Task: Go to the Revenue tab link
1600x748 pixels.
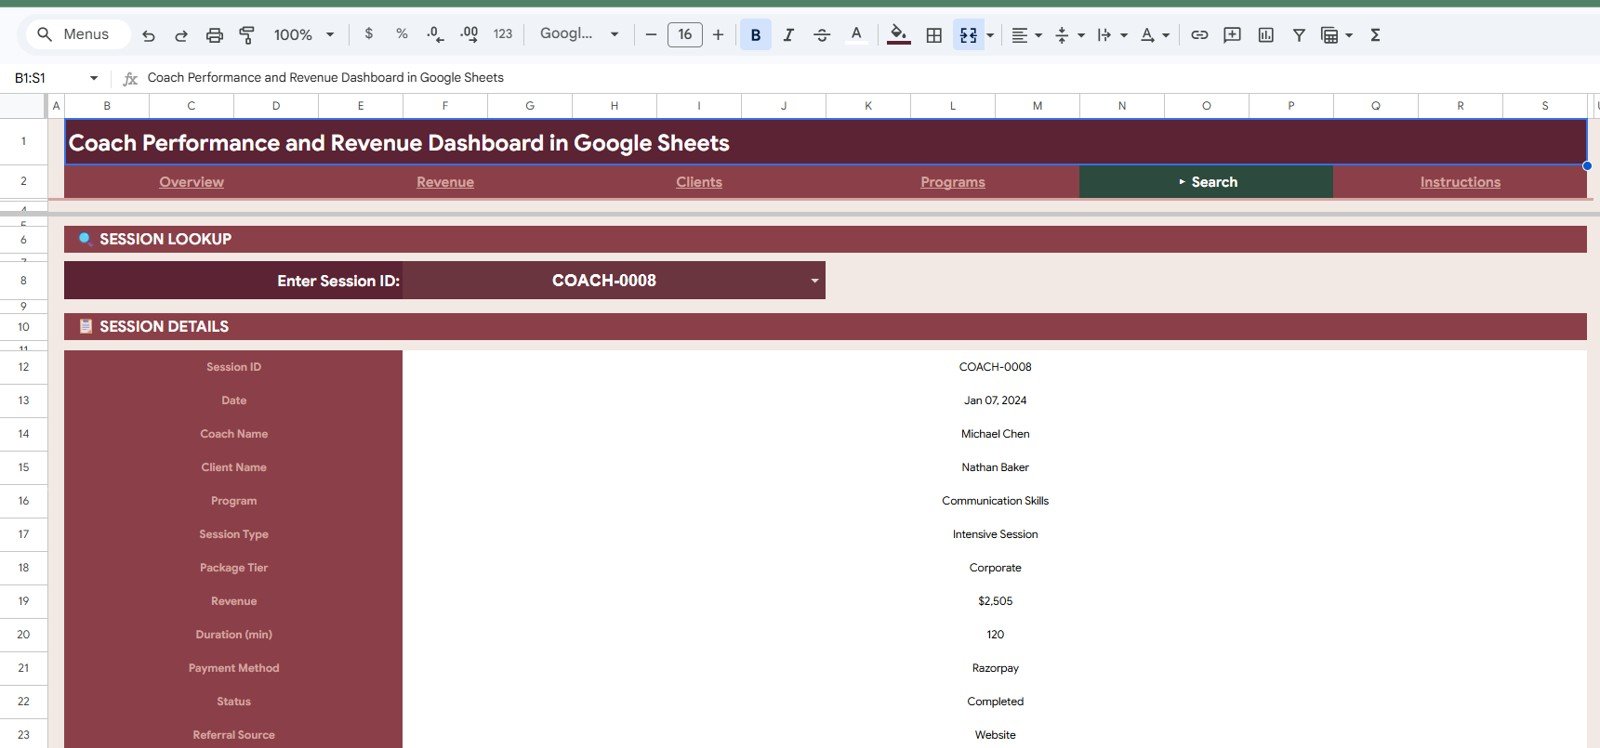Action: point(445,182)
